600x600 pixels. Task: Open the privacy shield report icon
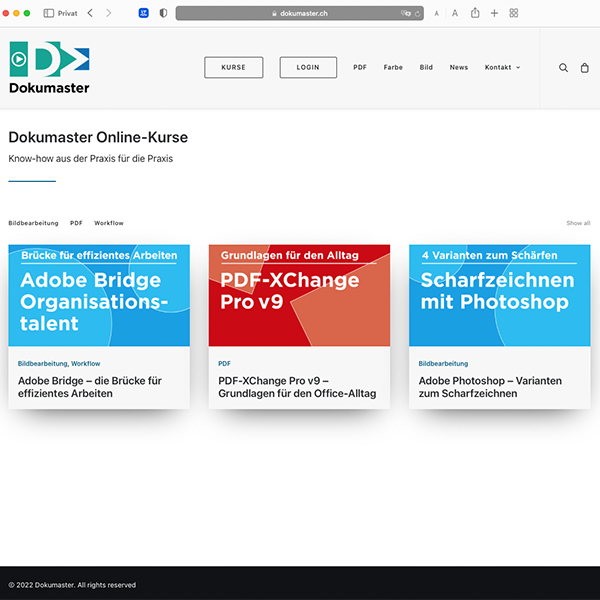coord(163,13)
